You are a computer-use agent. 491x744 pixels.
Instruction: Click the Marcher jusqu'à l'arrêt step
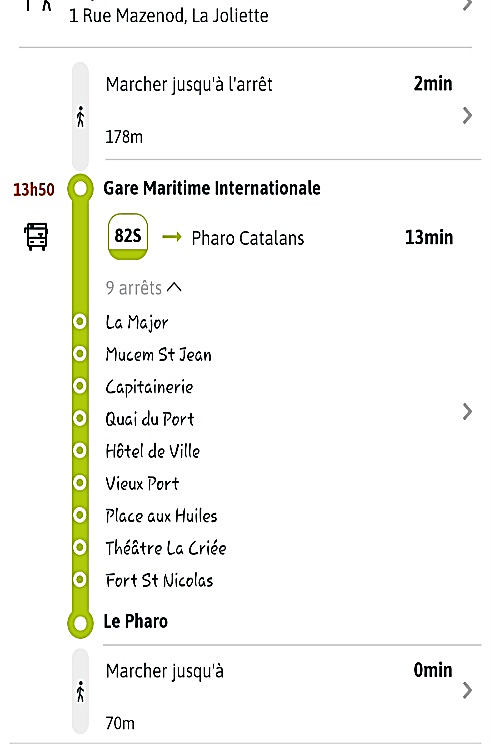(189, 85)
